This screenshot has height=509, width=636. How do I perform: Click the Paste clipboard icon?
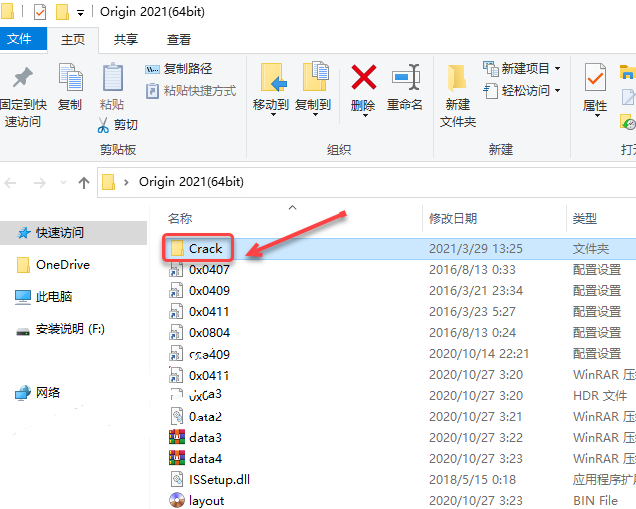[x=112, y=77]
